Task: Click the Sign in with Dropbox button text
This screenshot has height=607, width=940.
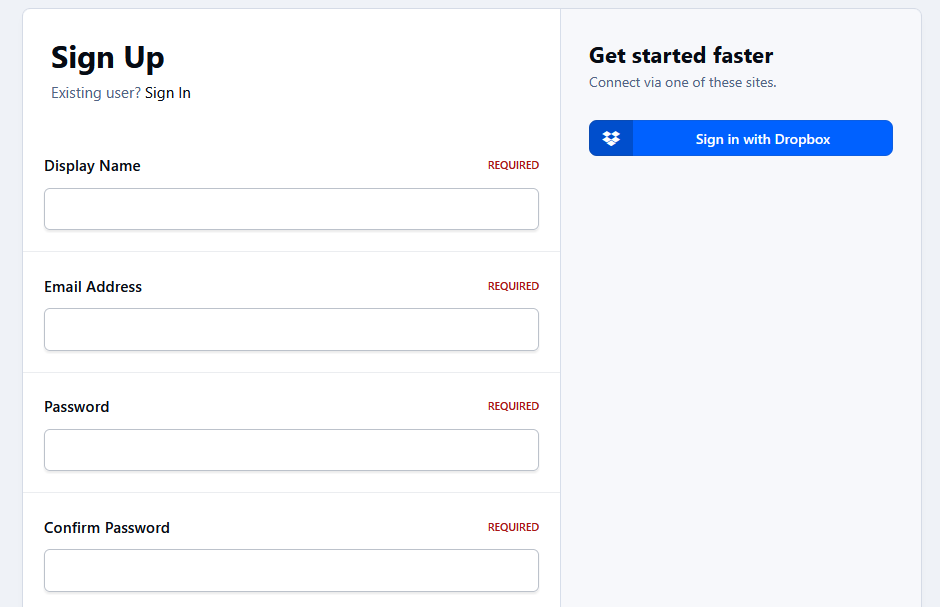Action: coord(763,139)
